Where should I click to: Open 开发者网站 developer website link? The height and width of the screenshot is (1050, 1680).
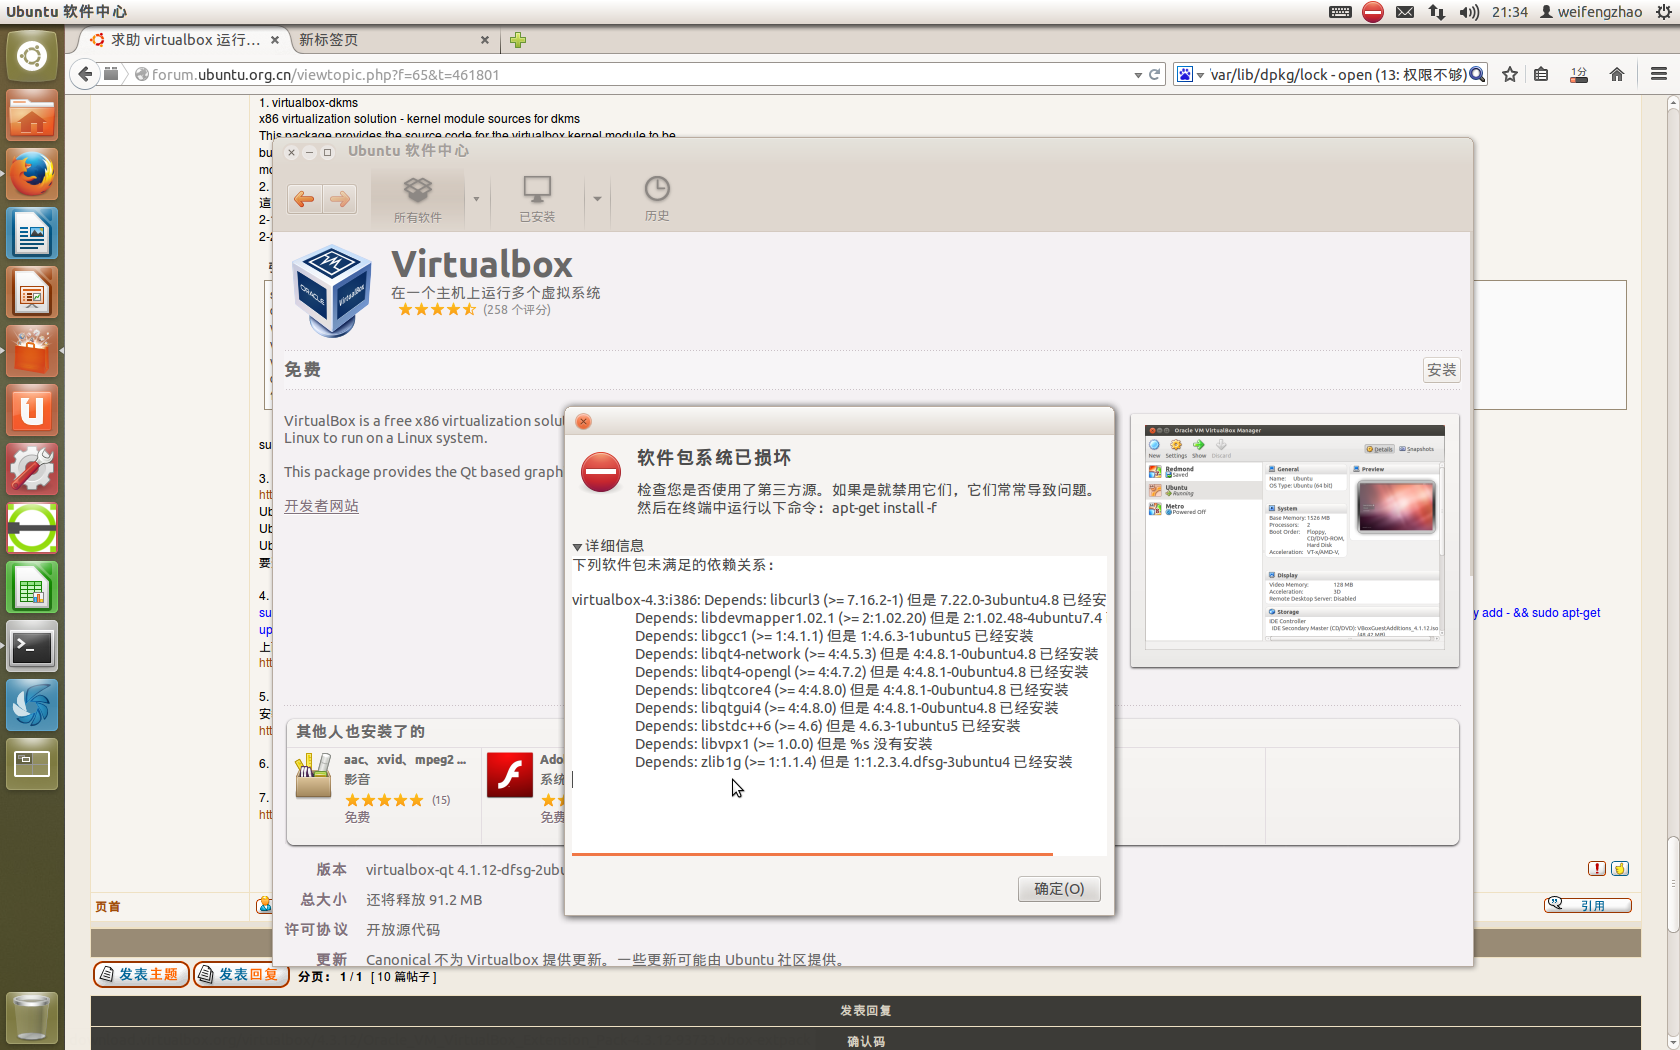[321, 506]
